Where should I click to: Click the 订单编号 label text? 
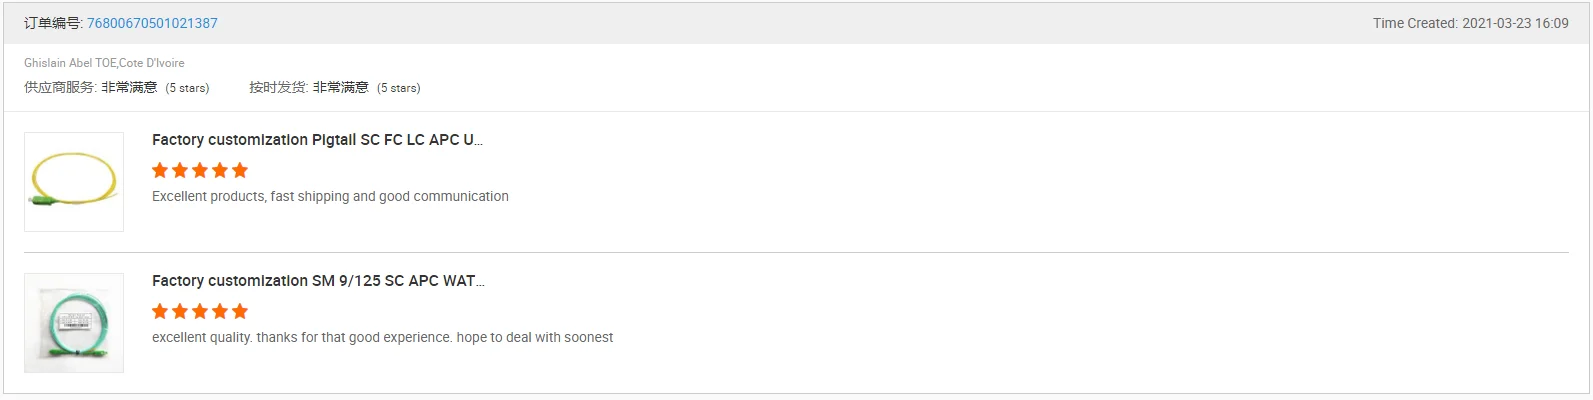53,23
